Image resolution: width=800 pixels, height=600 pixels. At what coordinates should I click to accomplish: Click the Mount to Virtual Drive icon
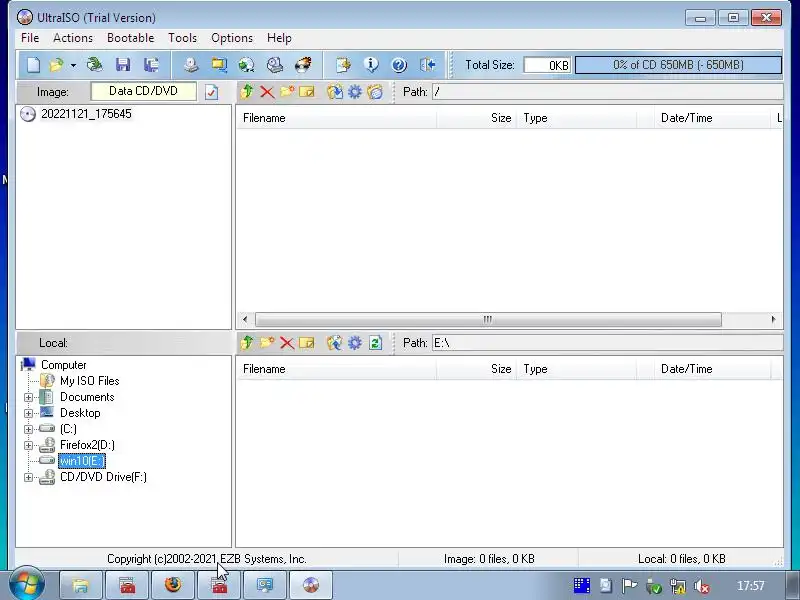(x=275, y=65)
